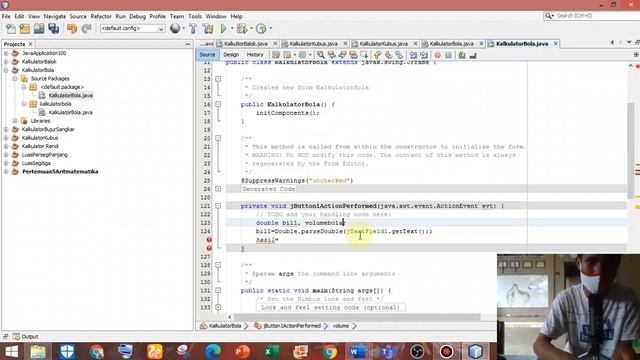
Task: Click the New File toolbar icon
Action: (x=11, y=29)
